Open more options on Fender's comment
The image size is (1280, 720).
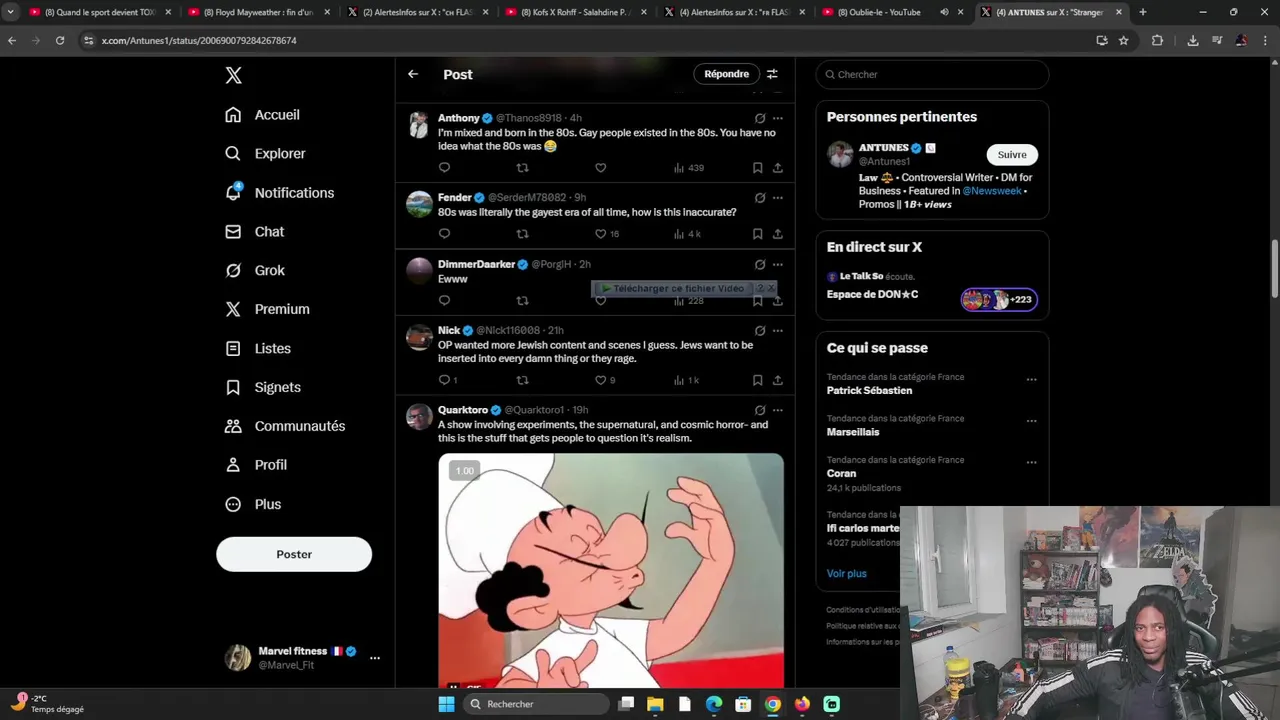778,198
